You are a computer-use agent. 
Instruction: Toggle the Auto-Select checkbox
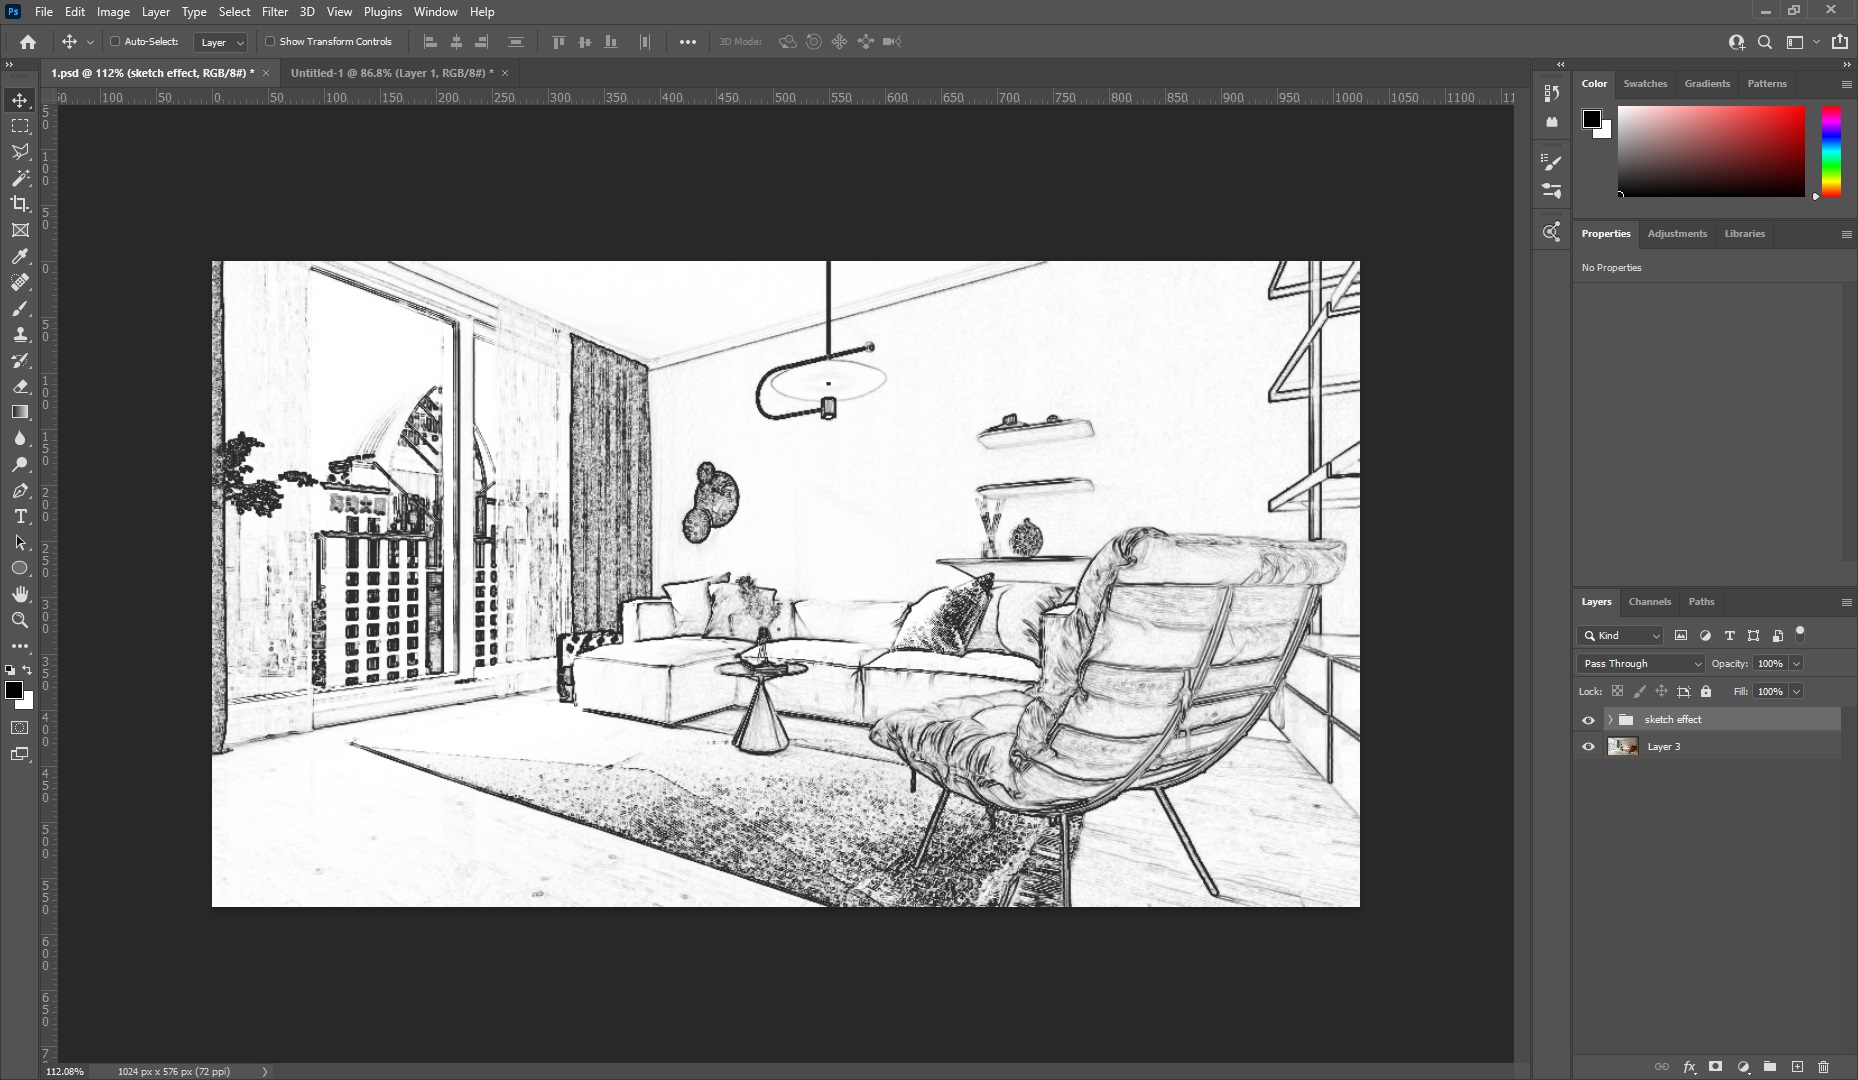click(115, 42)
